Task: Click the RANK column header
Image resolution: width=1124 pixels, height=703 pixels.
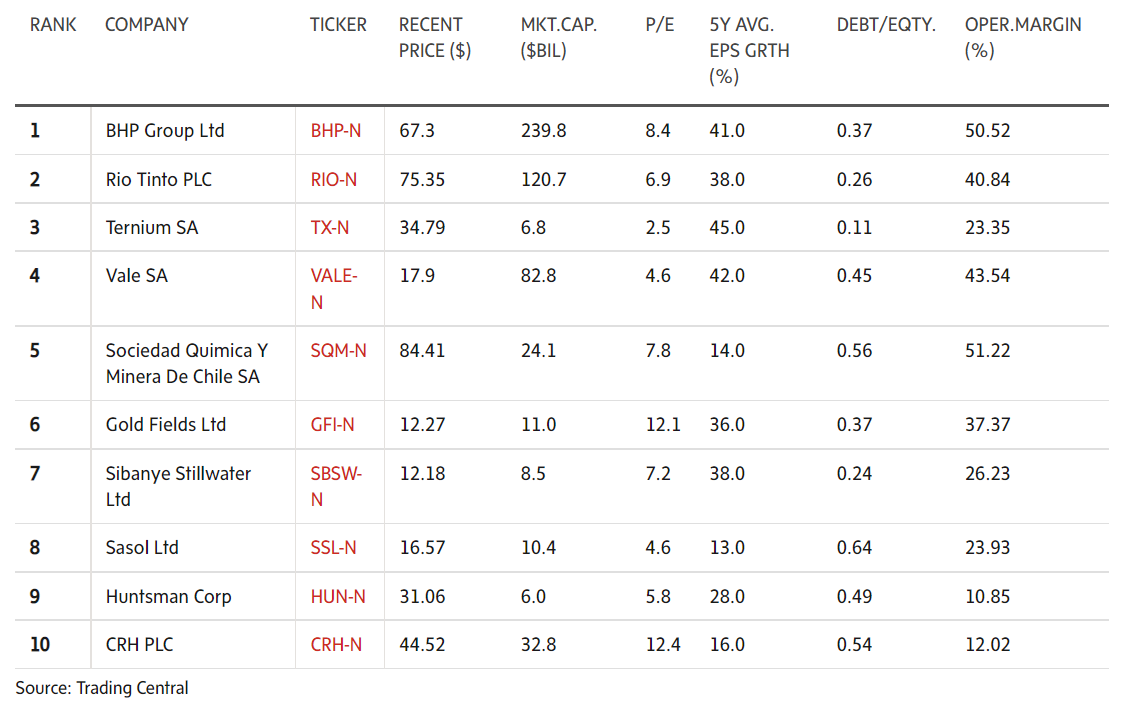Action: pyautogui.click(x=53, y=25)
